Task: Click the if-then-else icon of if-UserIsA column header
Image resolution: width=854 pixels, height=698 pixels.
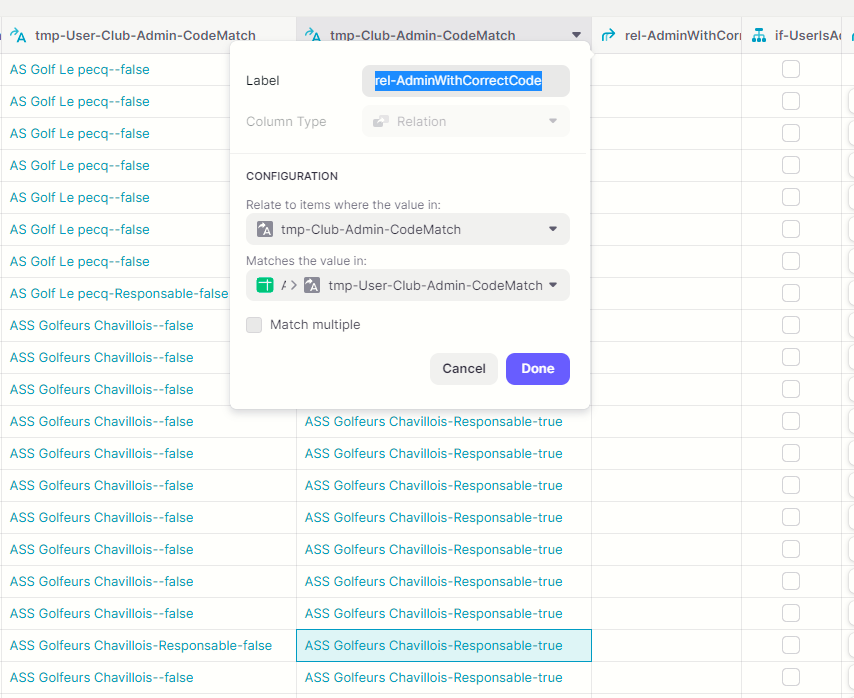Action: coord(759,35)
